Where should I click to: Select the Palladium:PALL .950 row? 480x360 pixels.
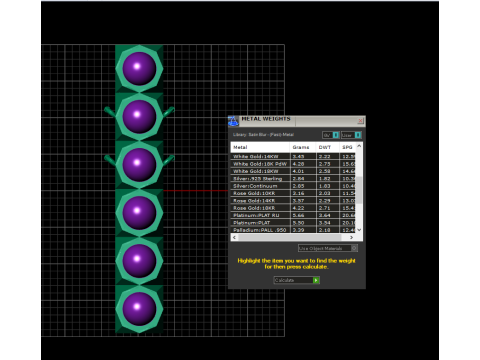[x=293, y=230]
